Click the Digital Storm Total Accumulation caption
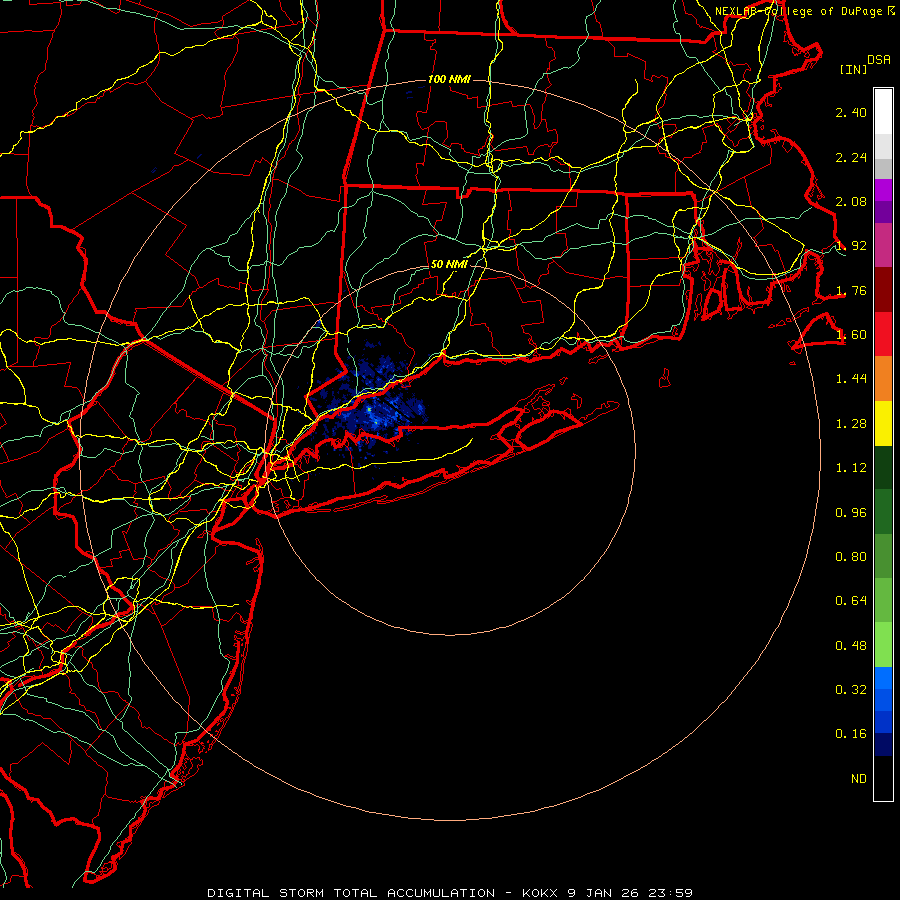This screenshot has height=900, width=900. tap(450, 893)
